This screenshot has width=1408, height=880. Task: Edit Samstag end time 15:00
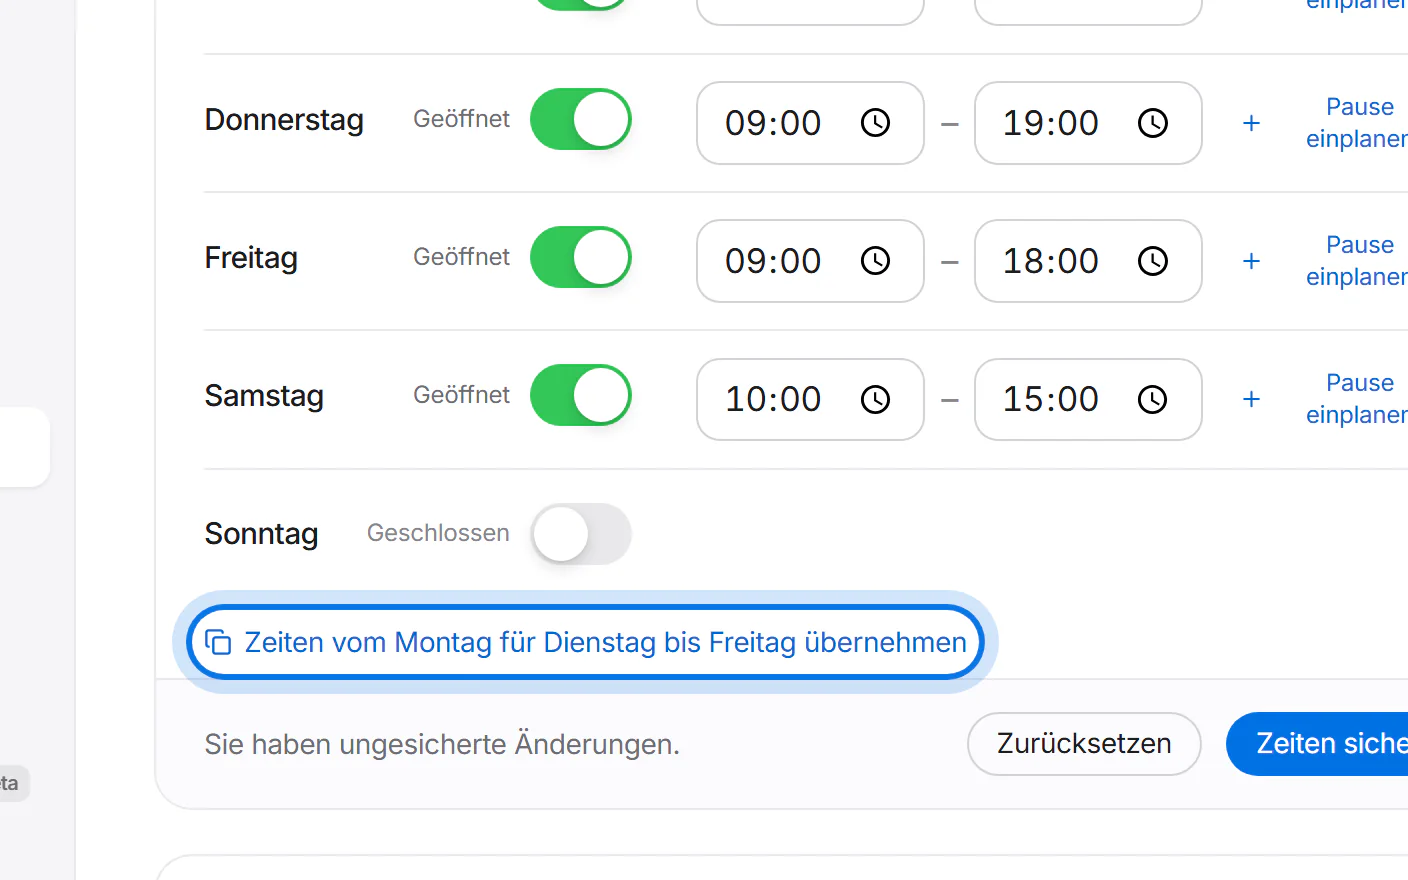pos(1088,399)
